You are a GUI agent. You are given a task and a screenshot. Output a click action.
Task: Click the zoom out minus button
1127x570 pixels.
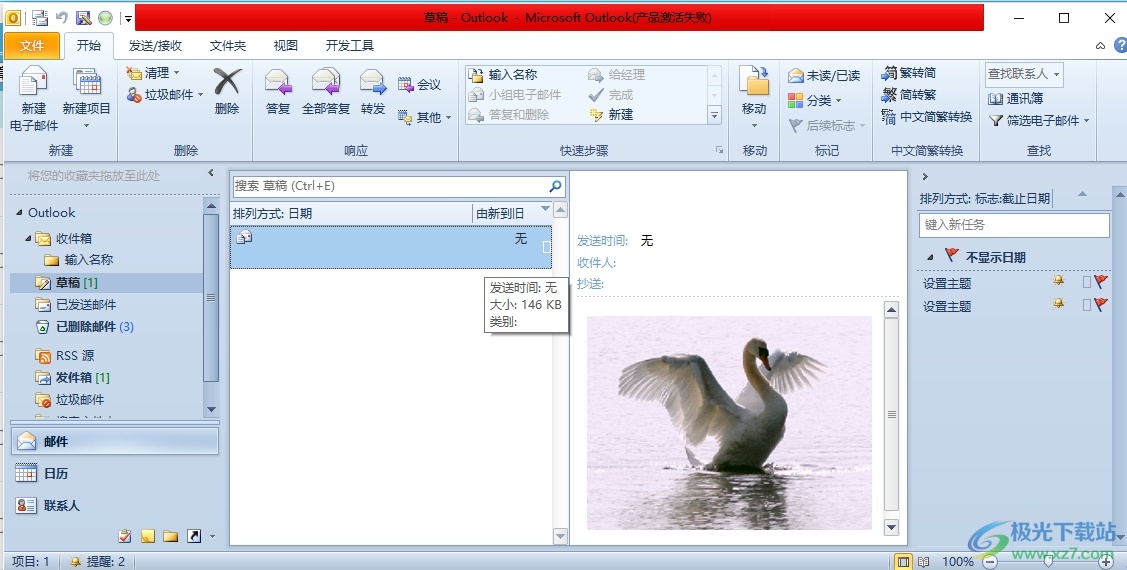[990, 561]
